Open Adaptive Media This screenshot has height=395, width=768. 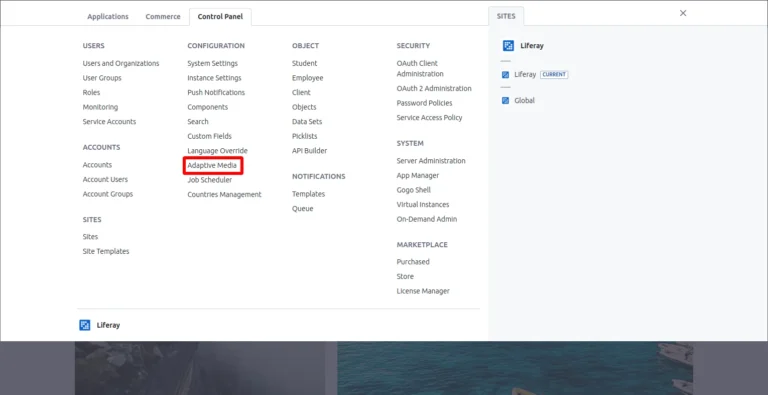pos(212,166)
